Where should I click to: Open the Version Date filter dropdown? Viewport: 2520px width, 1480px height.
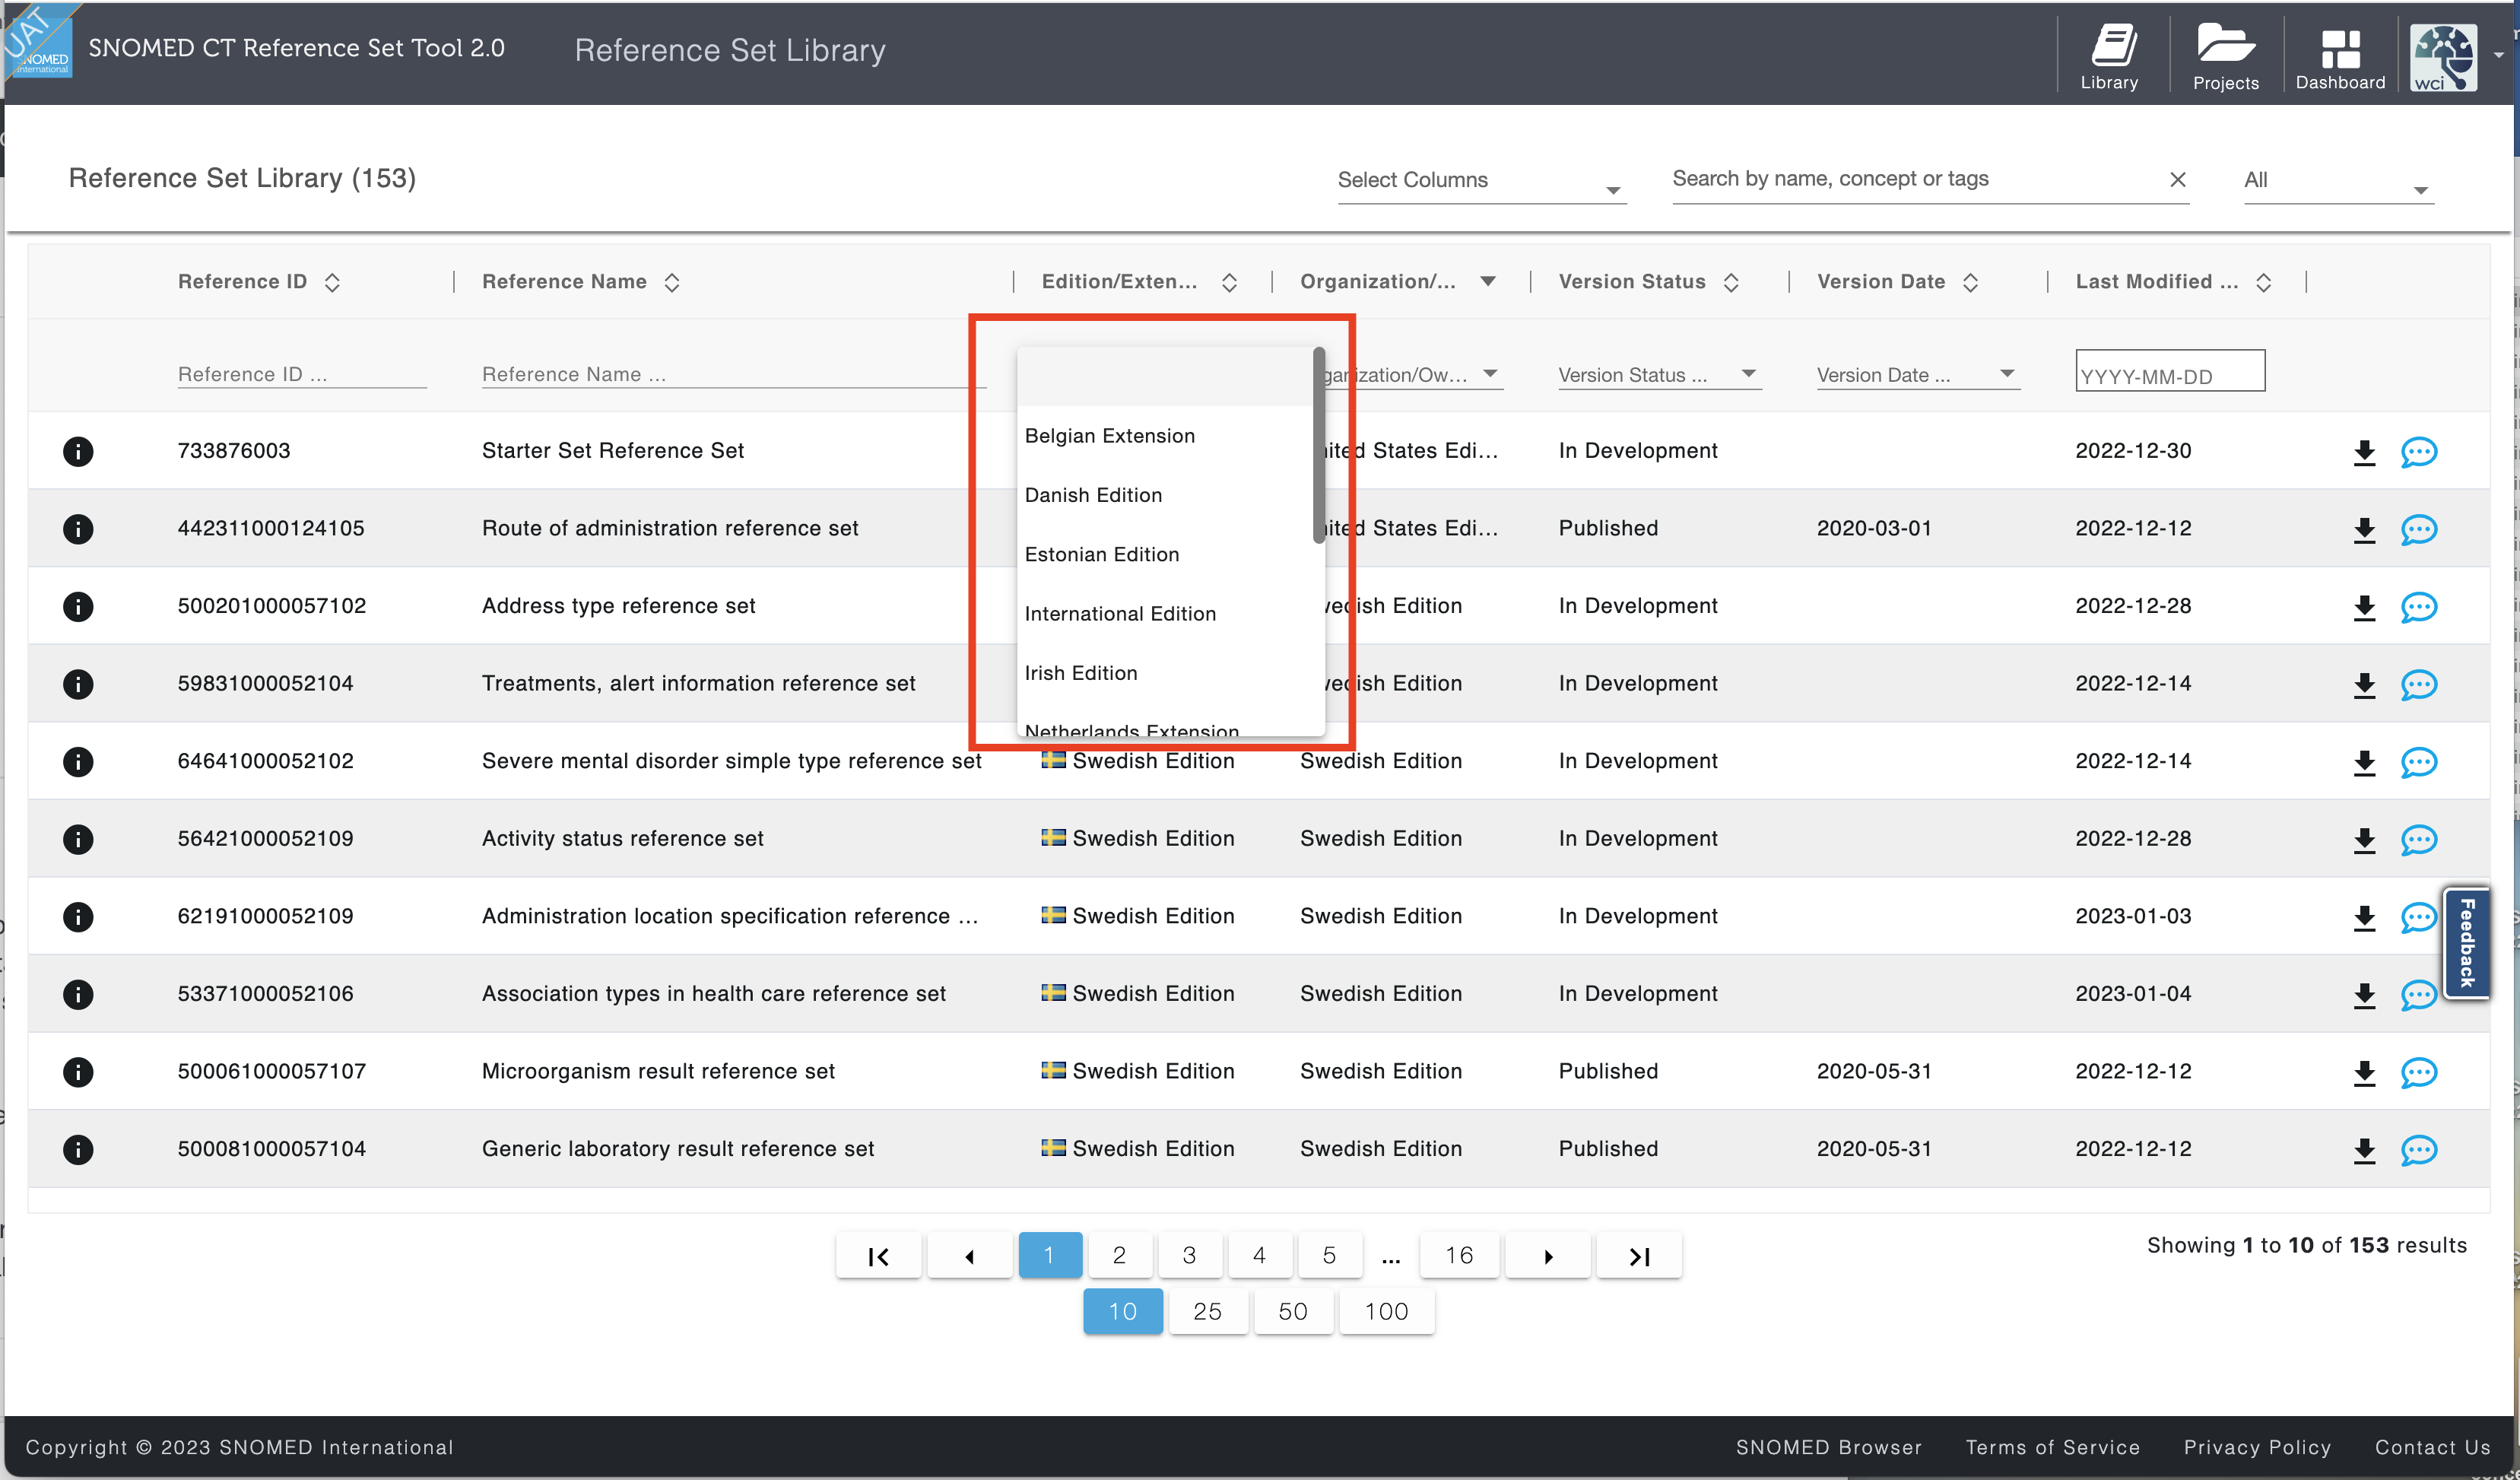click(1917, 375)
